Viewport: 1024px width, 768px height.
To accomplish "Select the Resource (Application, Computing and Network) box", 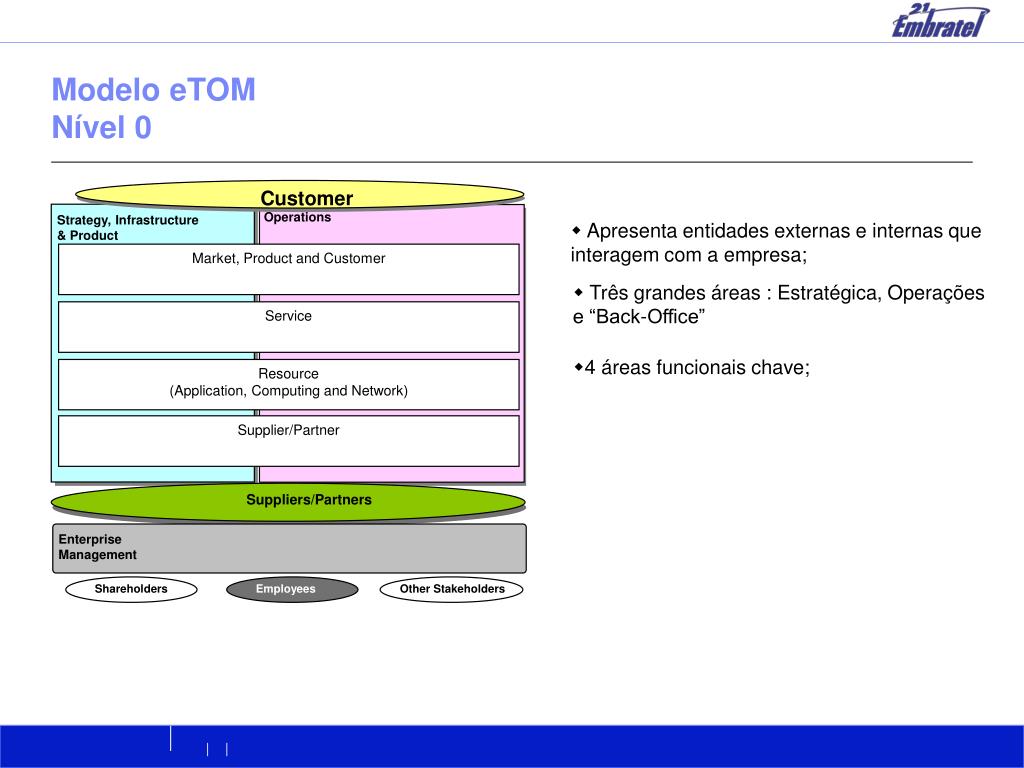I will coord(289,384).
